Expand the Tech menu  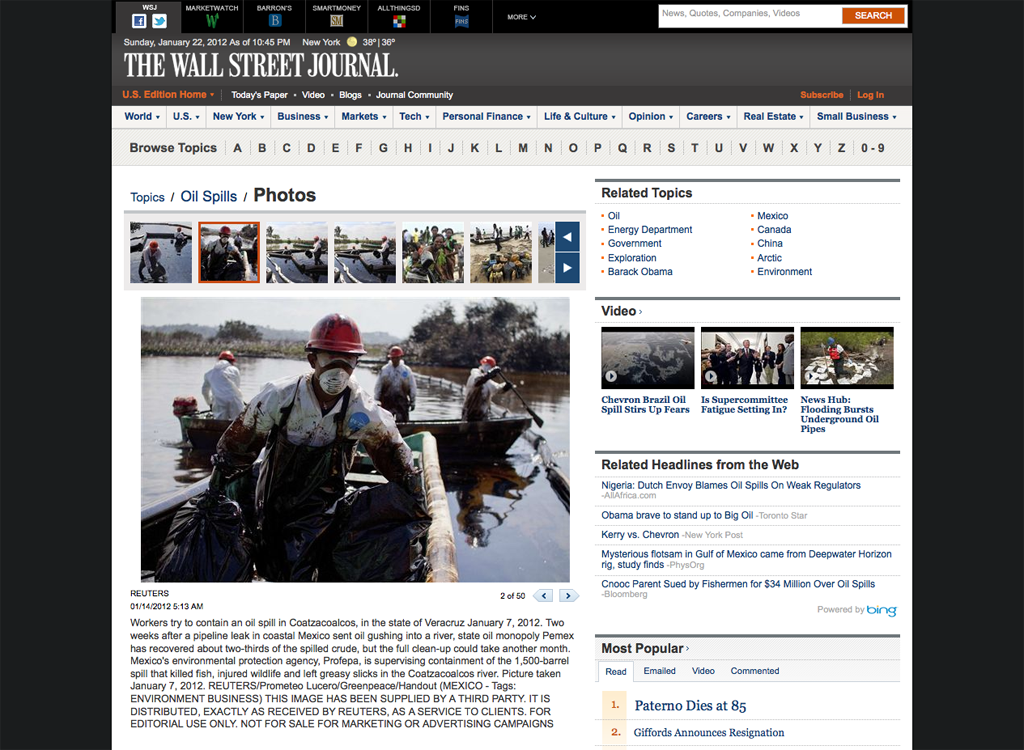click(x=414, y=116)
